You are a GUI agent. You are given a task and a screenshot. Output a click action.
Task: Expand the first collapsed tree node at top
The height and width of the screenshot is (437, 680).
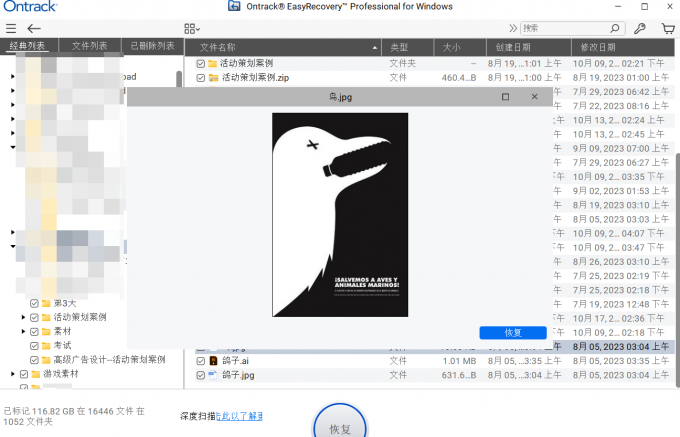point(13,76)
